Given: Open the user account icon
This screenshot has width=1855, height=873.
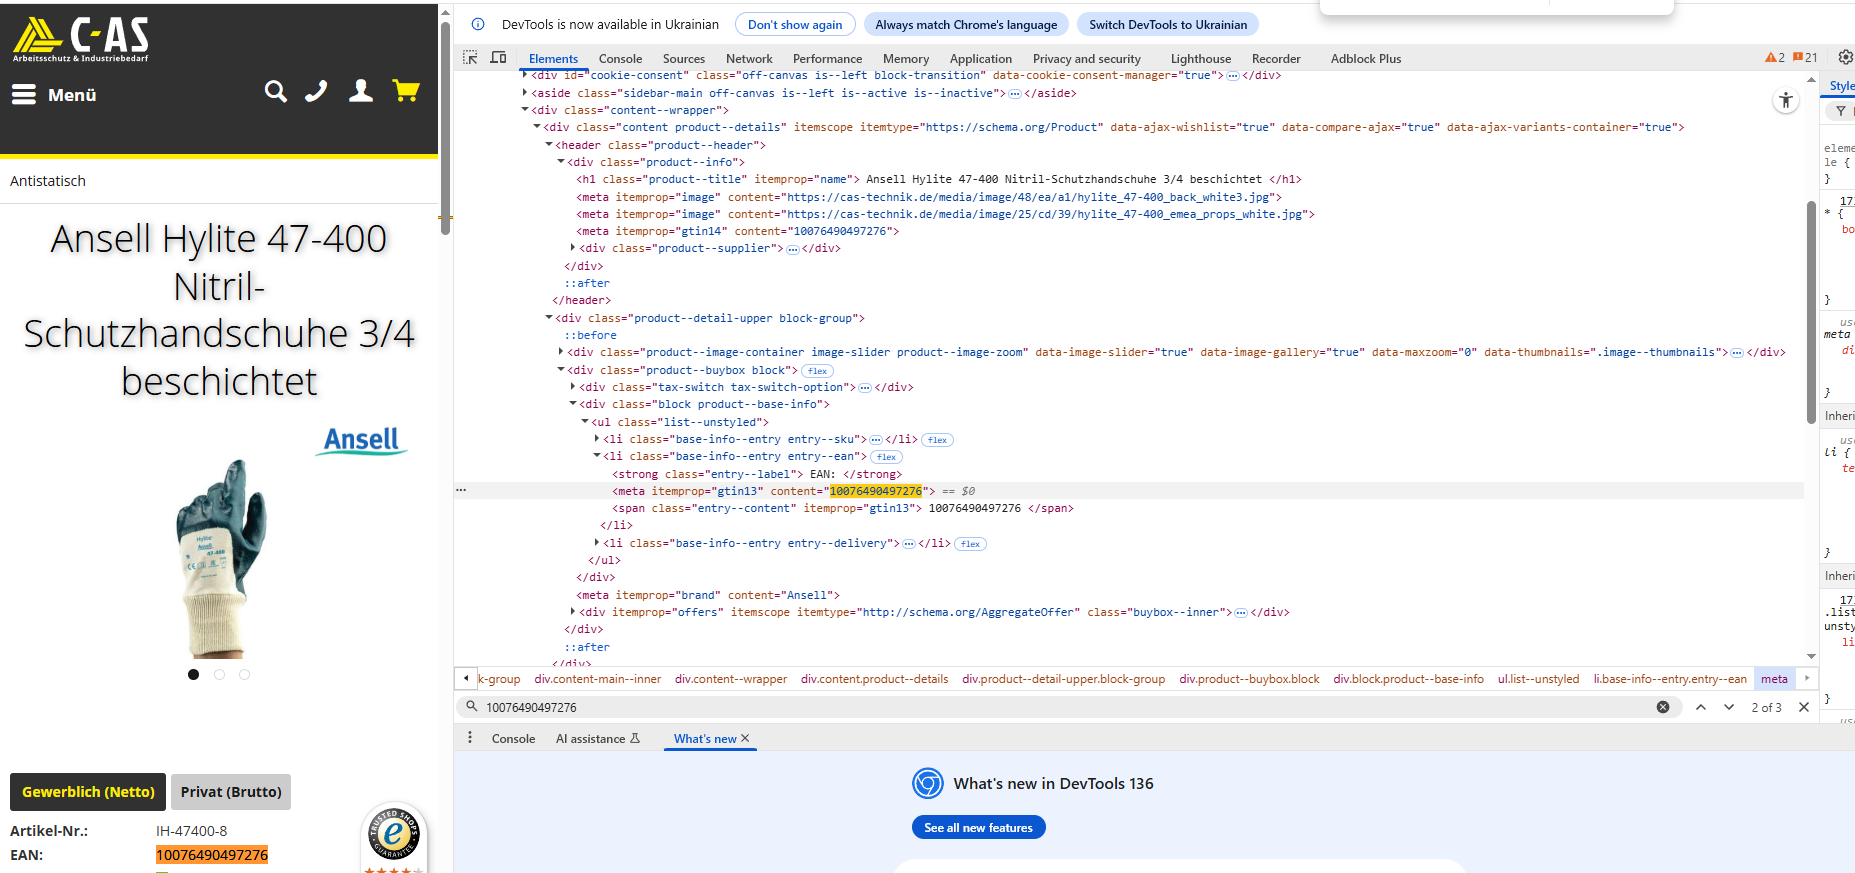Looking at the screenshot, I should click(361, 92).
